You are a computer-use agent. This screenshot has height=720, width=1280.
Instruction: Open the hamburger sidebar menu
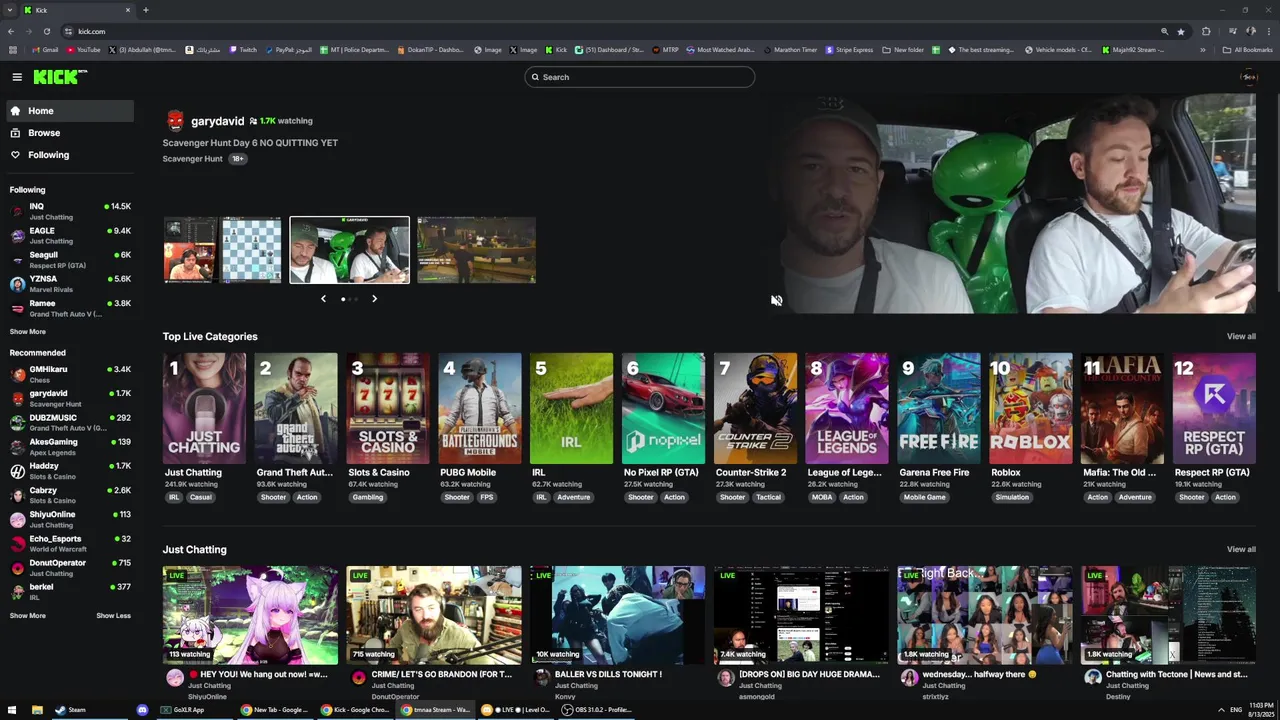pyautogui.click(x=17, y=77)
